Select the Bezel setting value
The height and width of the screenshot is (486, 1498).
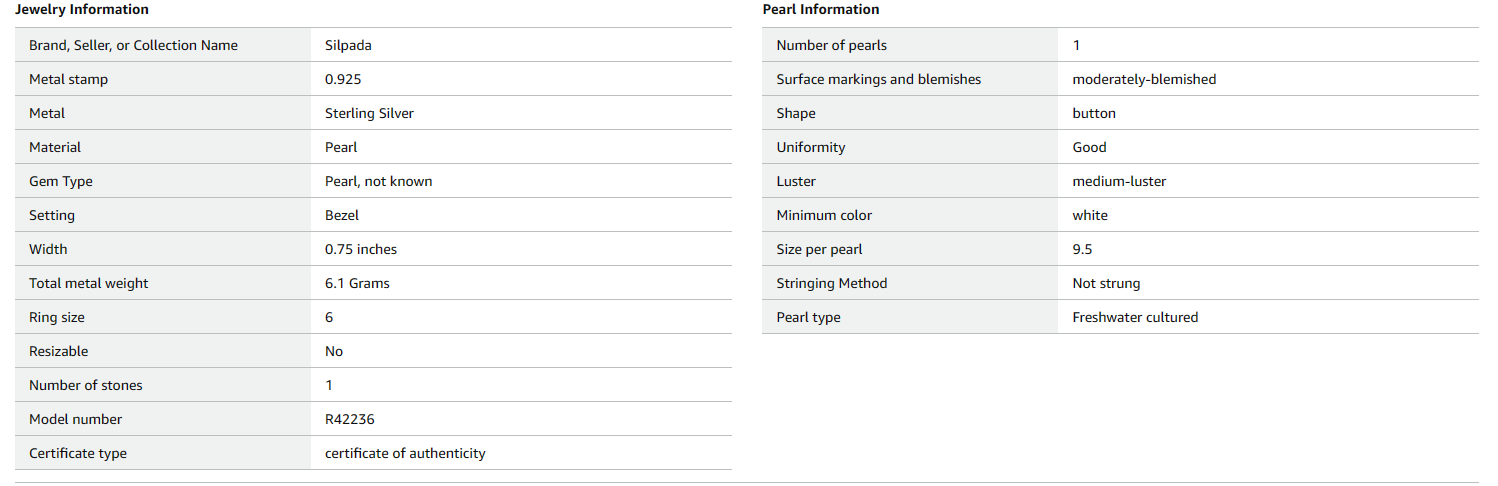(x=342, y=215)
